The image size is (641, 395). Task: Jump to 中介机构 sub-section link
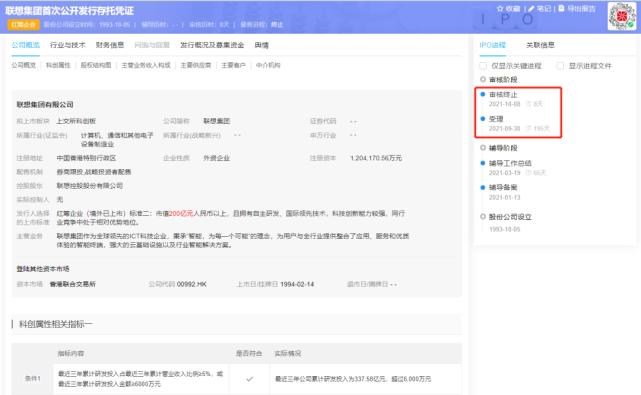pos(268,65)
